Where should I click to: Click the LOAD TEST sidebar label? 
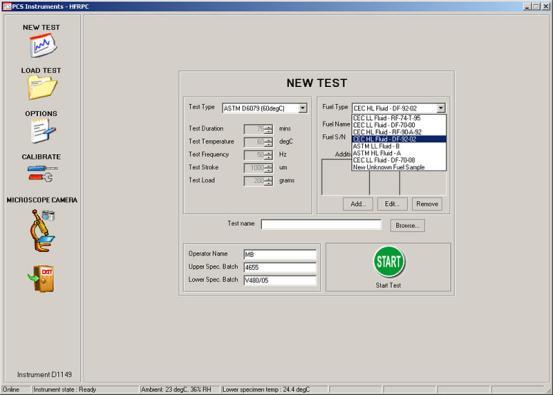41,71
